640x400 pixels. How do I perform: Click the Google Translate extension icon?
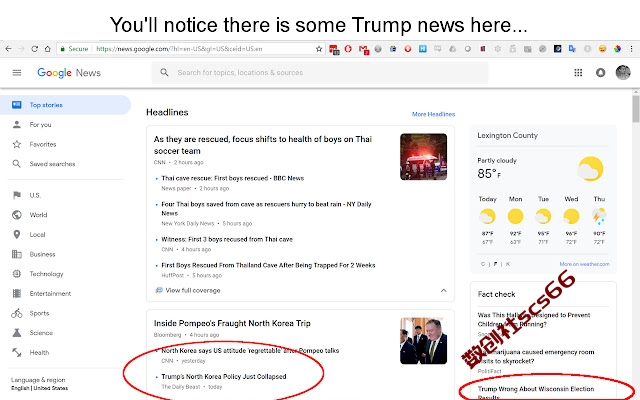(x=572, y=49)
